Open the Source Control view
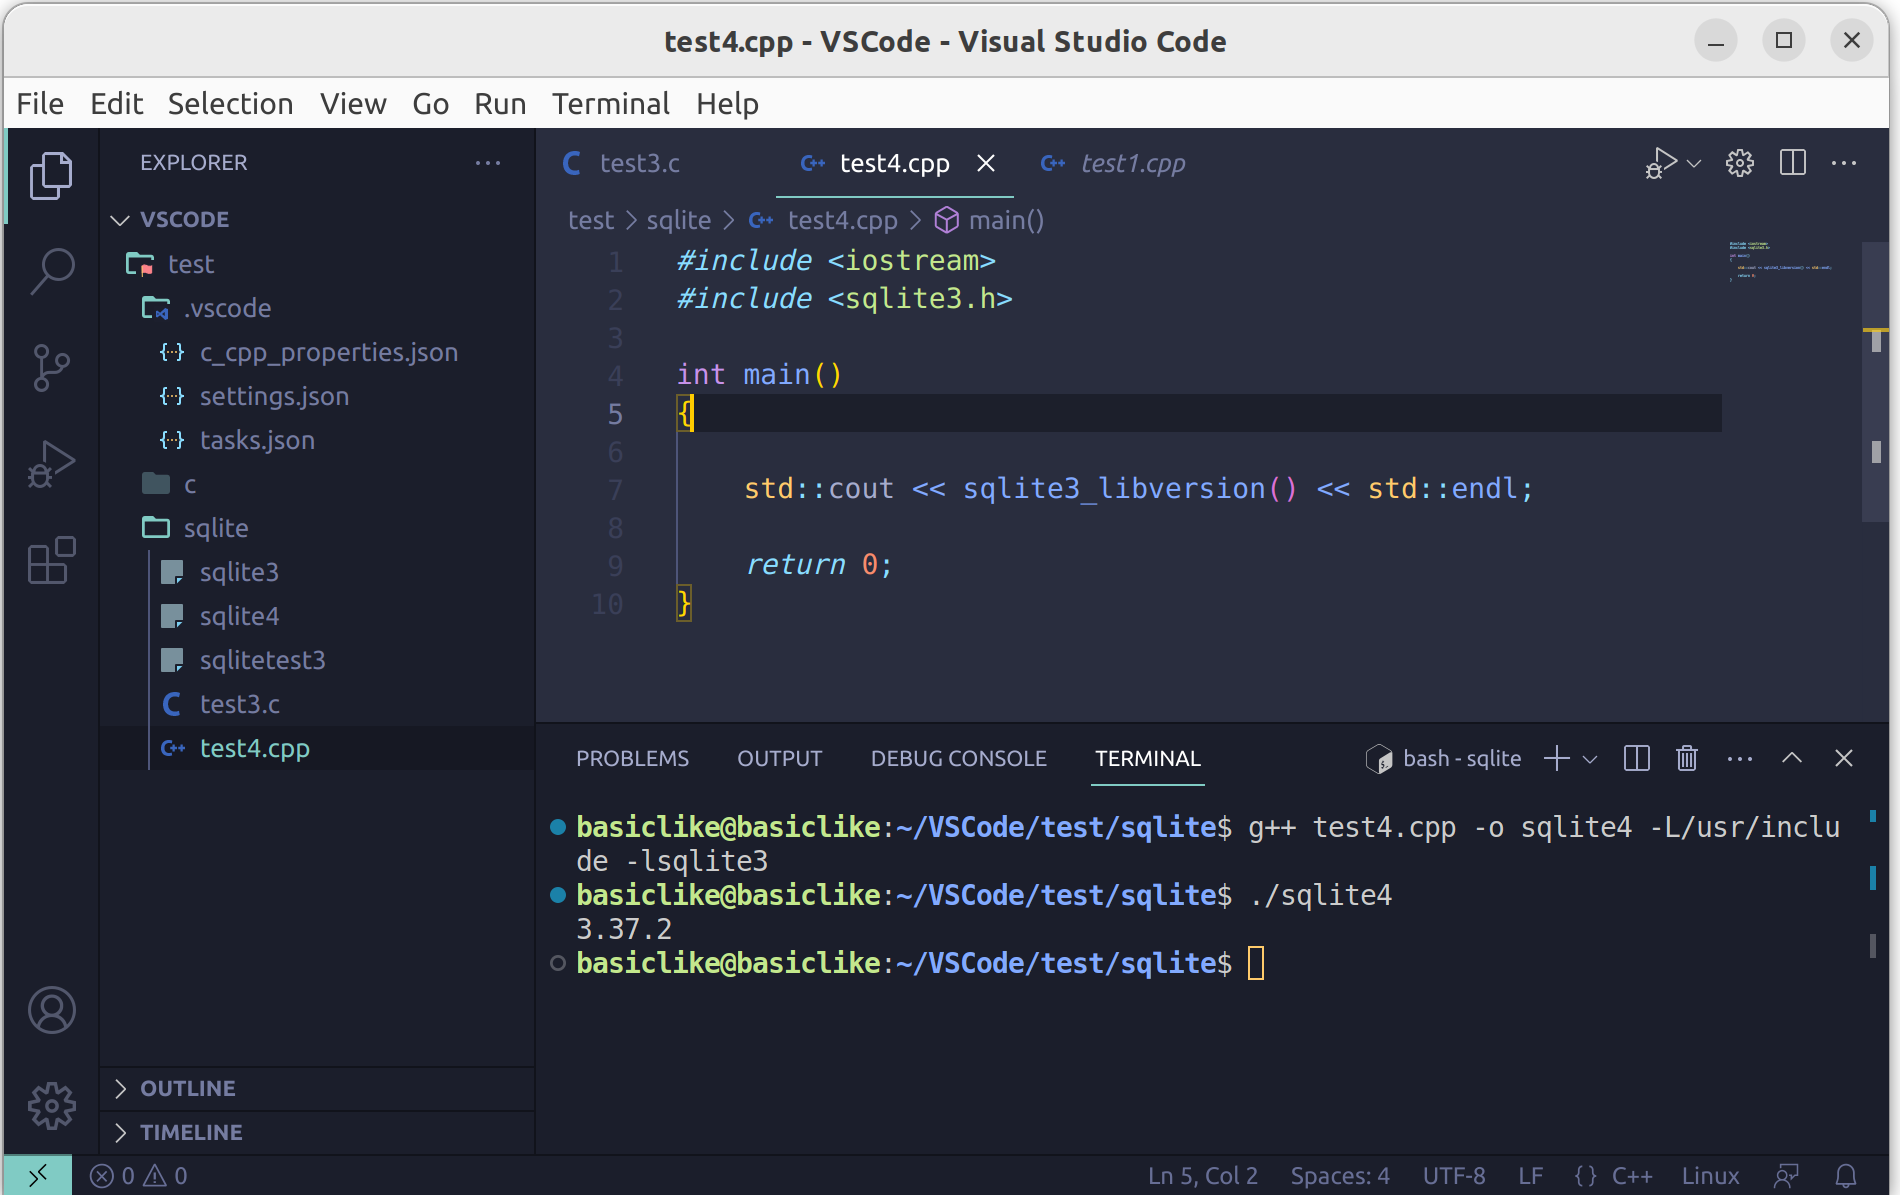The width and height of the screenshot is (1900, 1195). pyautogui.click(x=51, y=368)
